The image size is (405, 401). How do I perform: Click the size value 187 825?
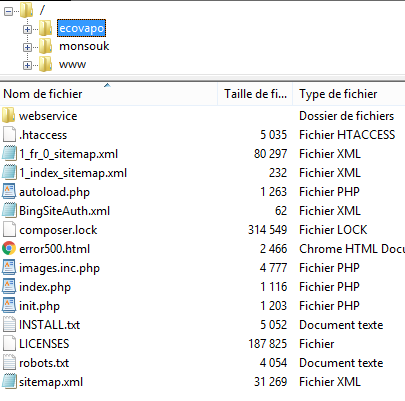coord(267,344)
